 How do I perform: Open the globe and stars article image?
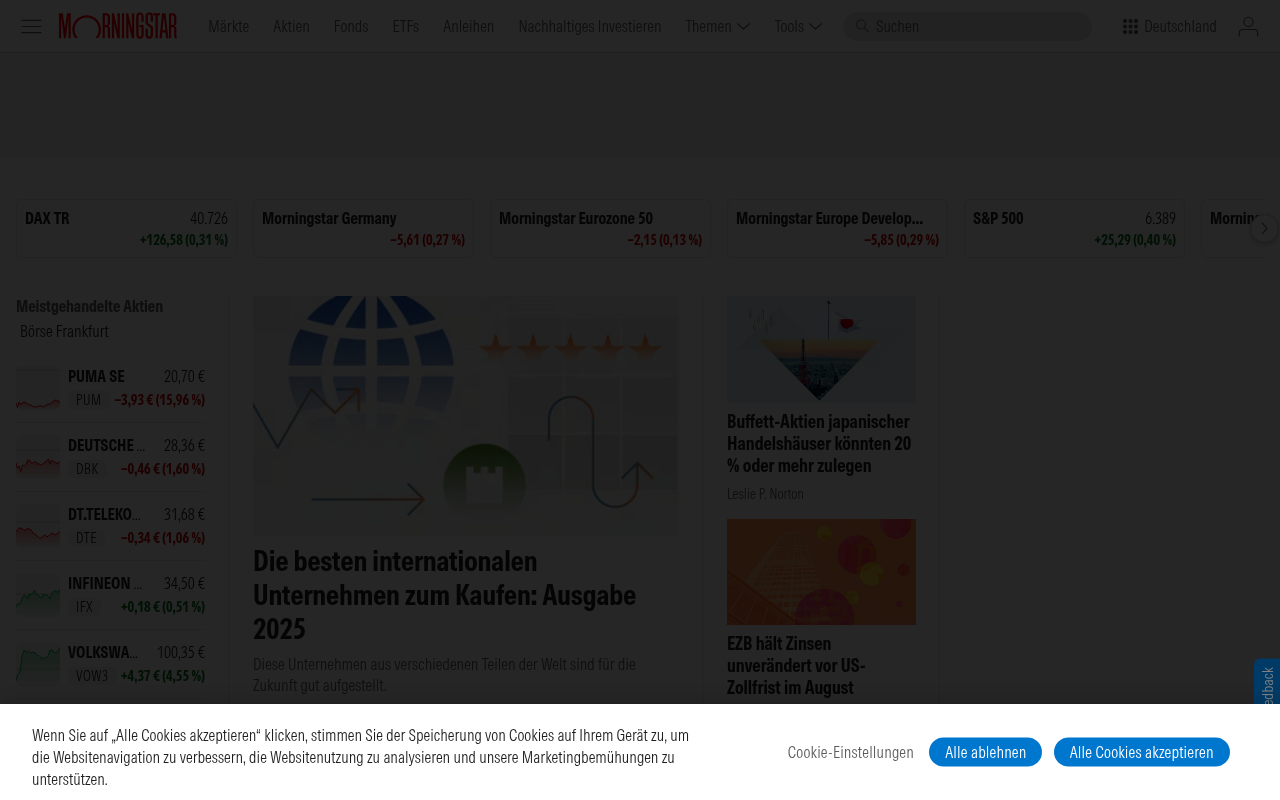(x=466, y=415)
